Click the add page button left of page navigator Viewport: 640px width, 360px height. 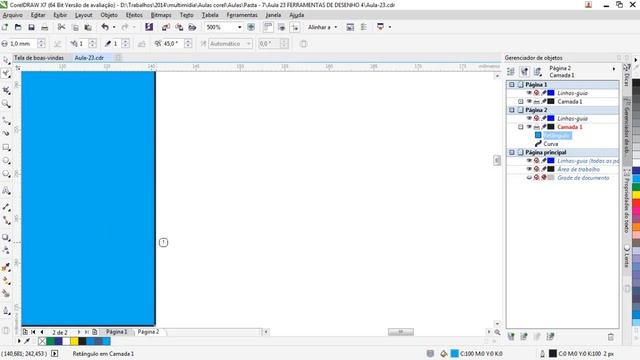pyautogui.click(x=25, y=332)
